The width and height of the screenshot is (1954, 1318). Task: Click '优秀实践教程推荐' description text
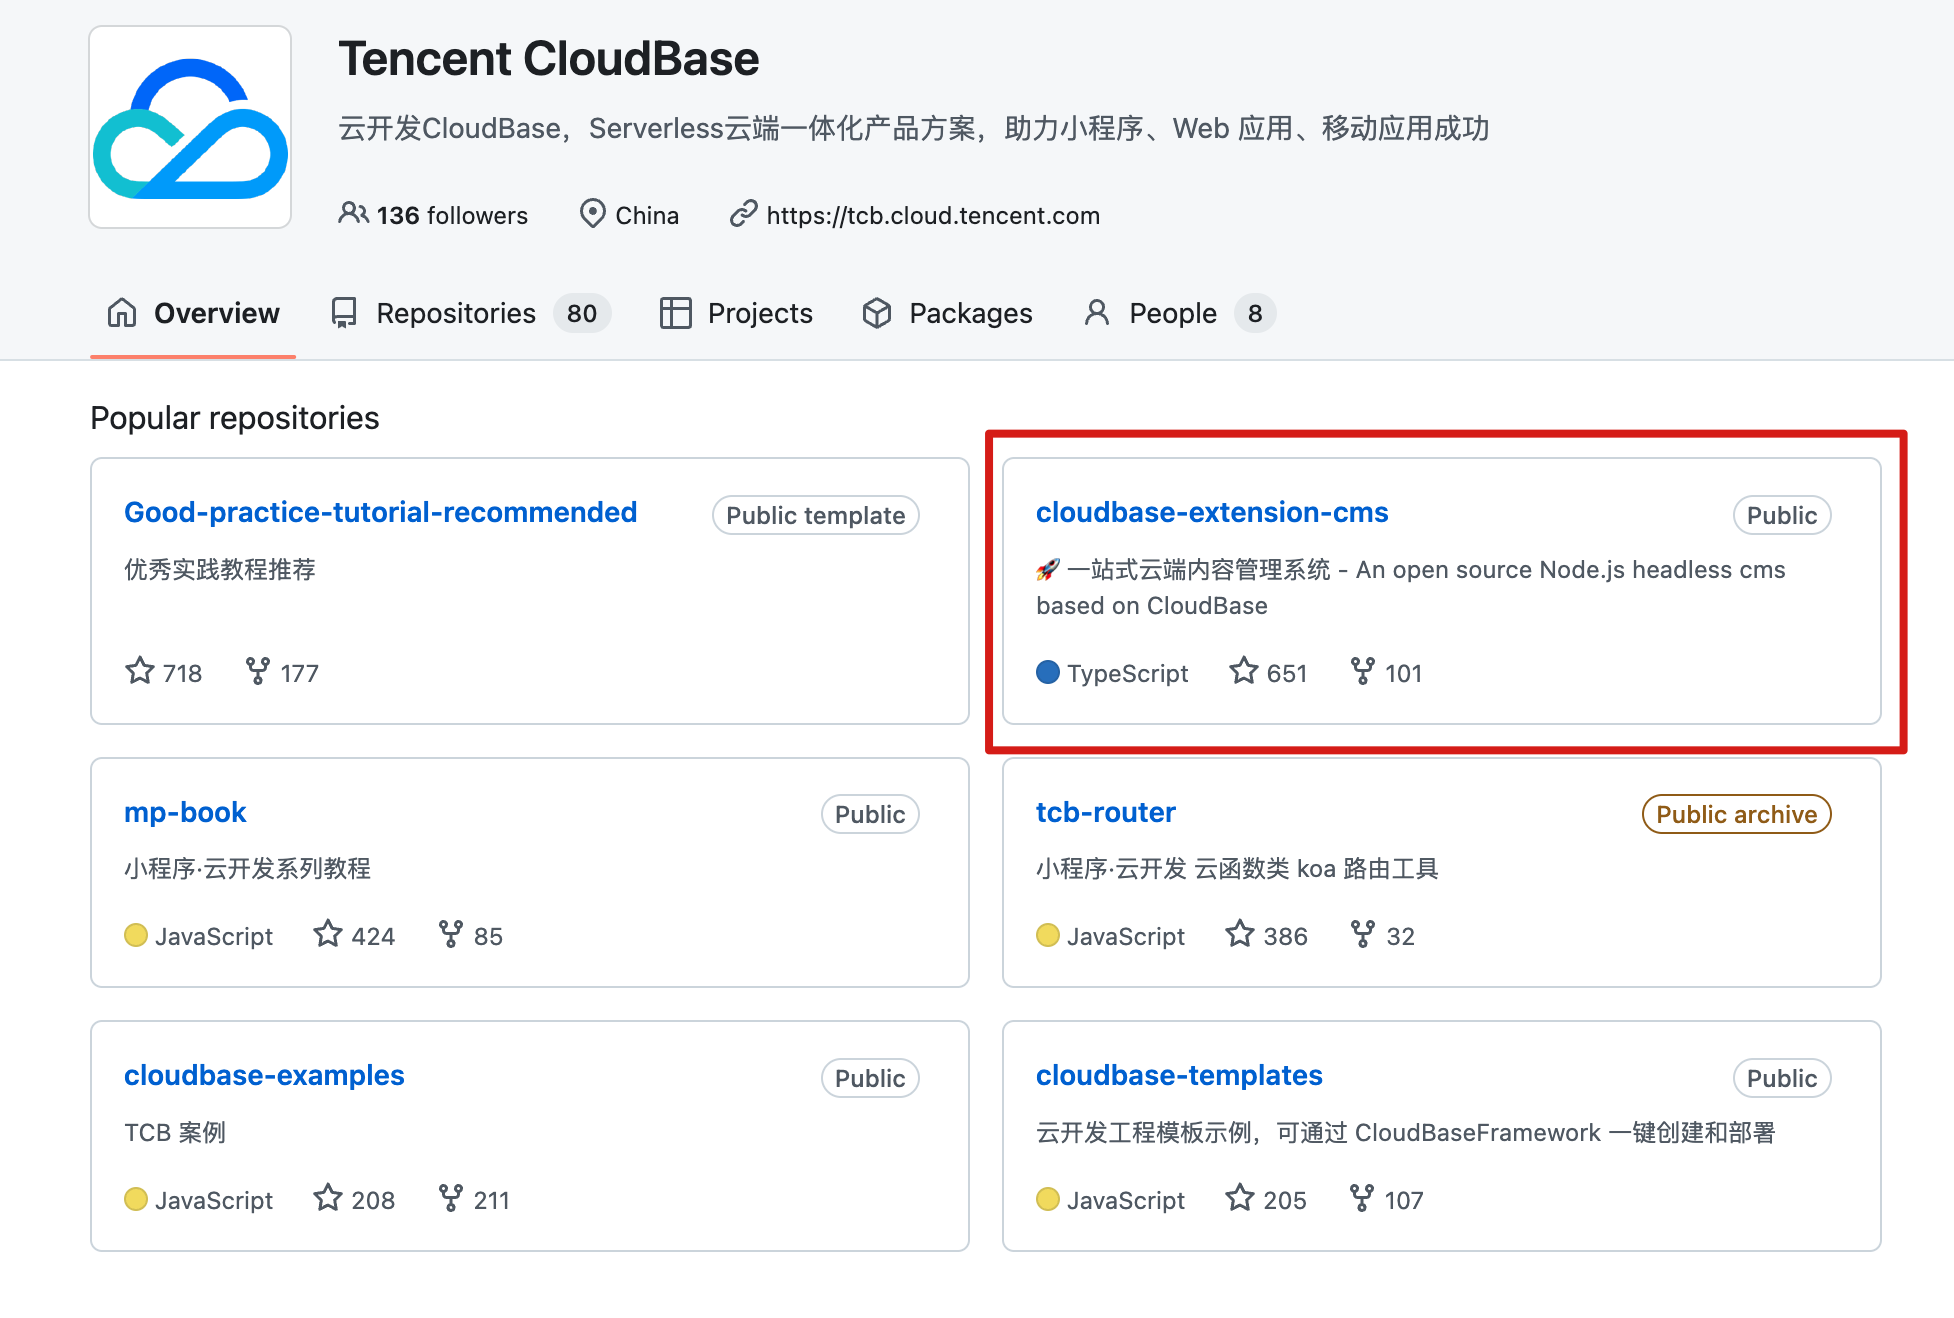(x=220, y=569)
